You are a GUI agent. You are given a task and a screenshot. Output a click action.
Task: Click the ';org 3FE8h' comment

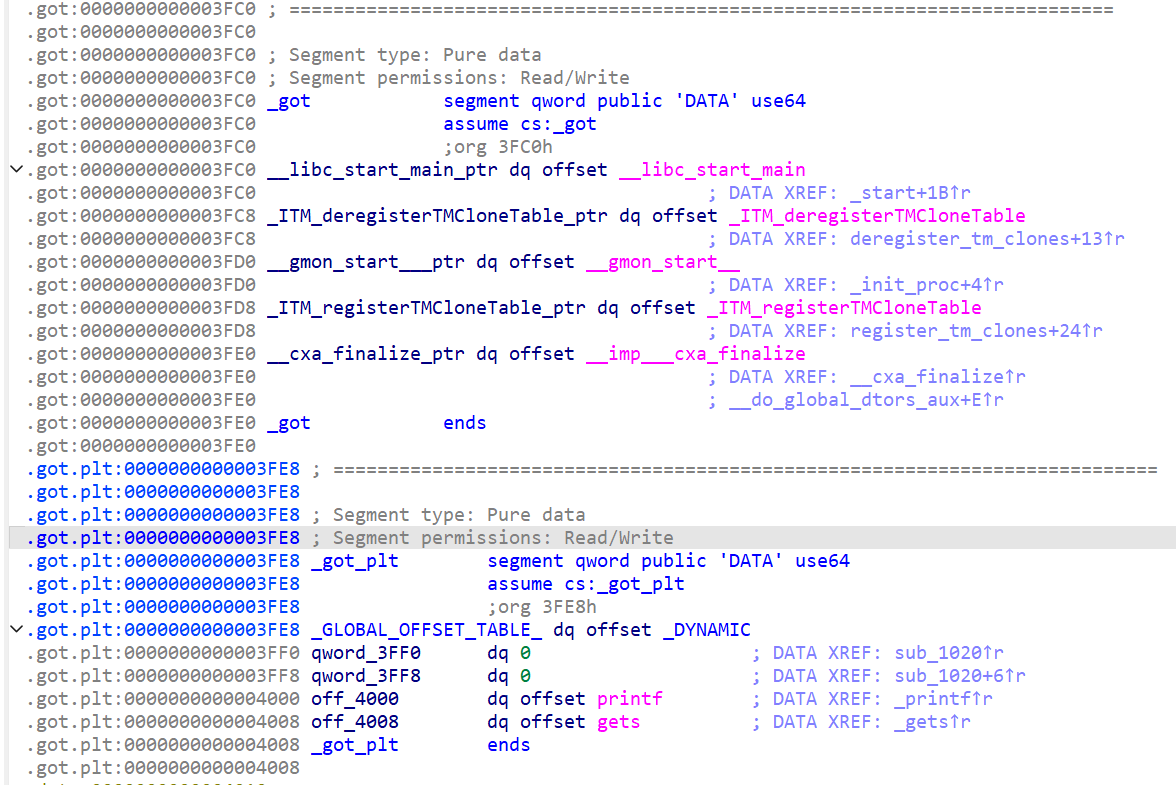click(542, 607)
